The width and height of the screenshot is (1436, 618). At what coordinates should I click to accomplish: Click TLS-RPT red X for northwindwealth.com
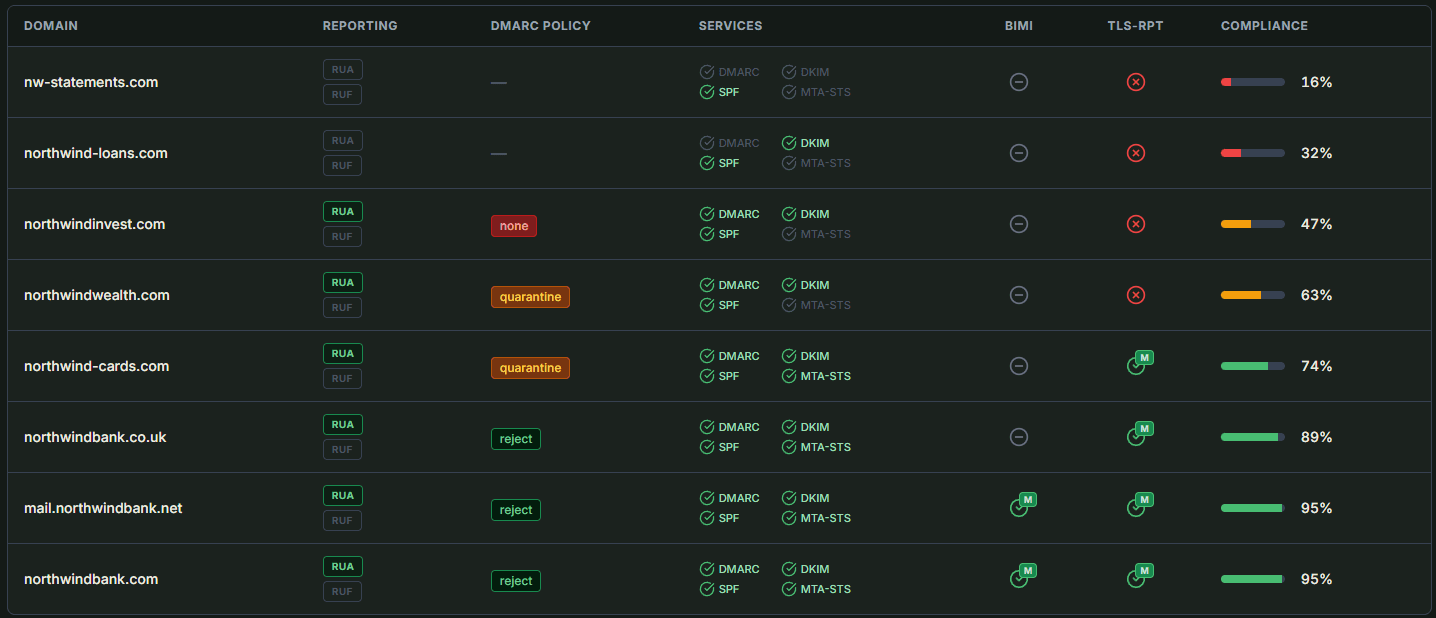click(x=1136, y=295)
